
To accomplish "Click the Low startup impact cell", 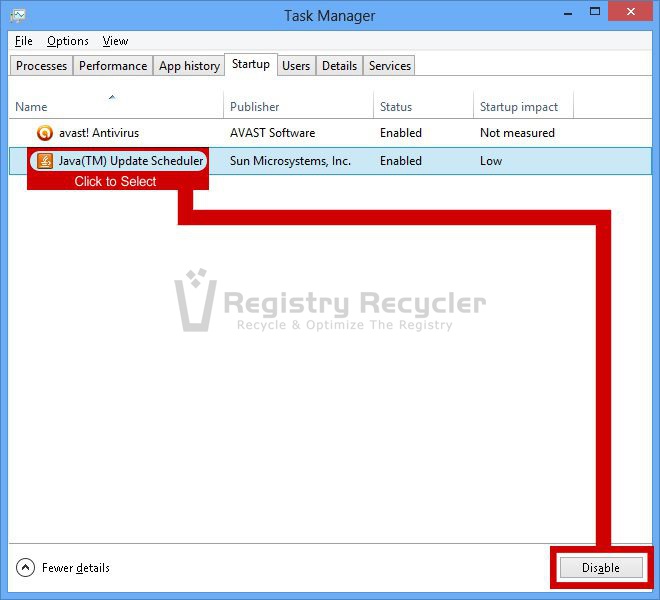I will click(491, 161).
